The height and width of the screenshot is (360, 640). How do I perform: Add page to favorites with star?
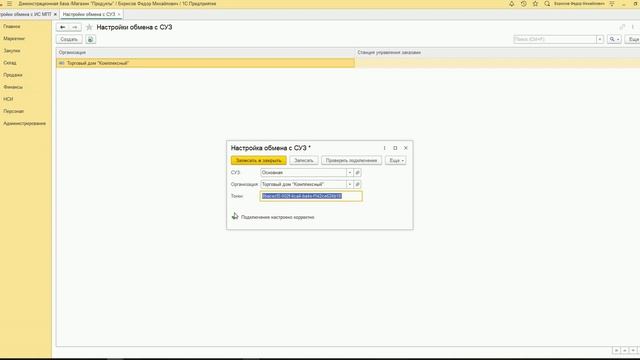click(x=89, y=27)
